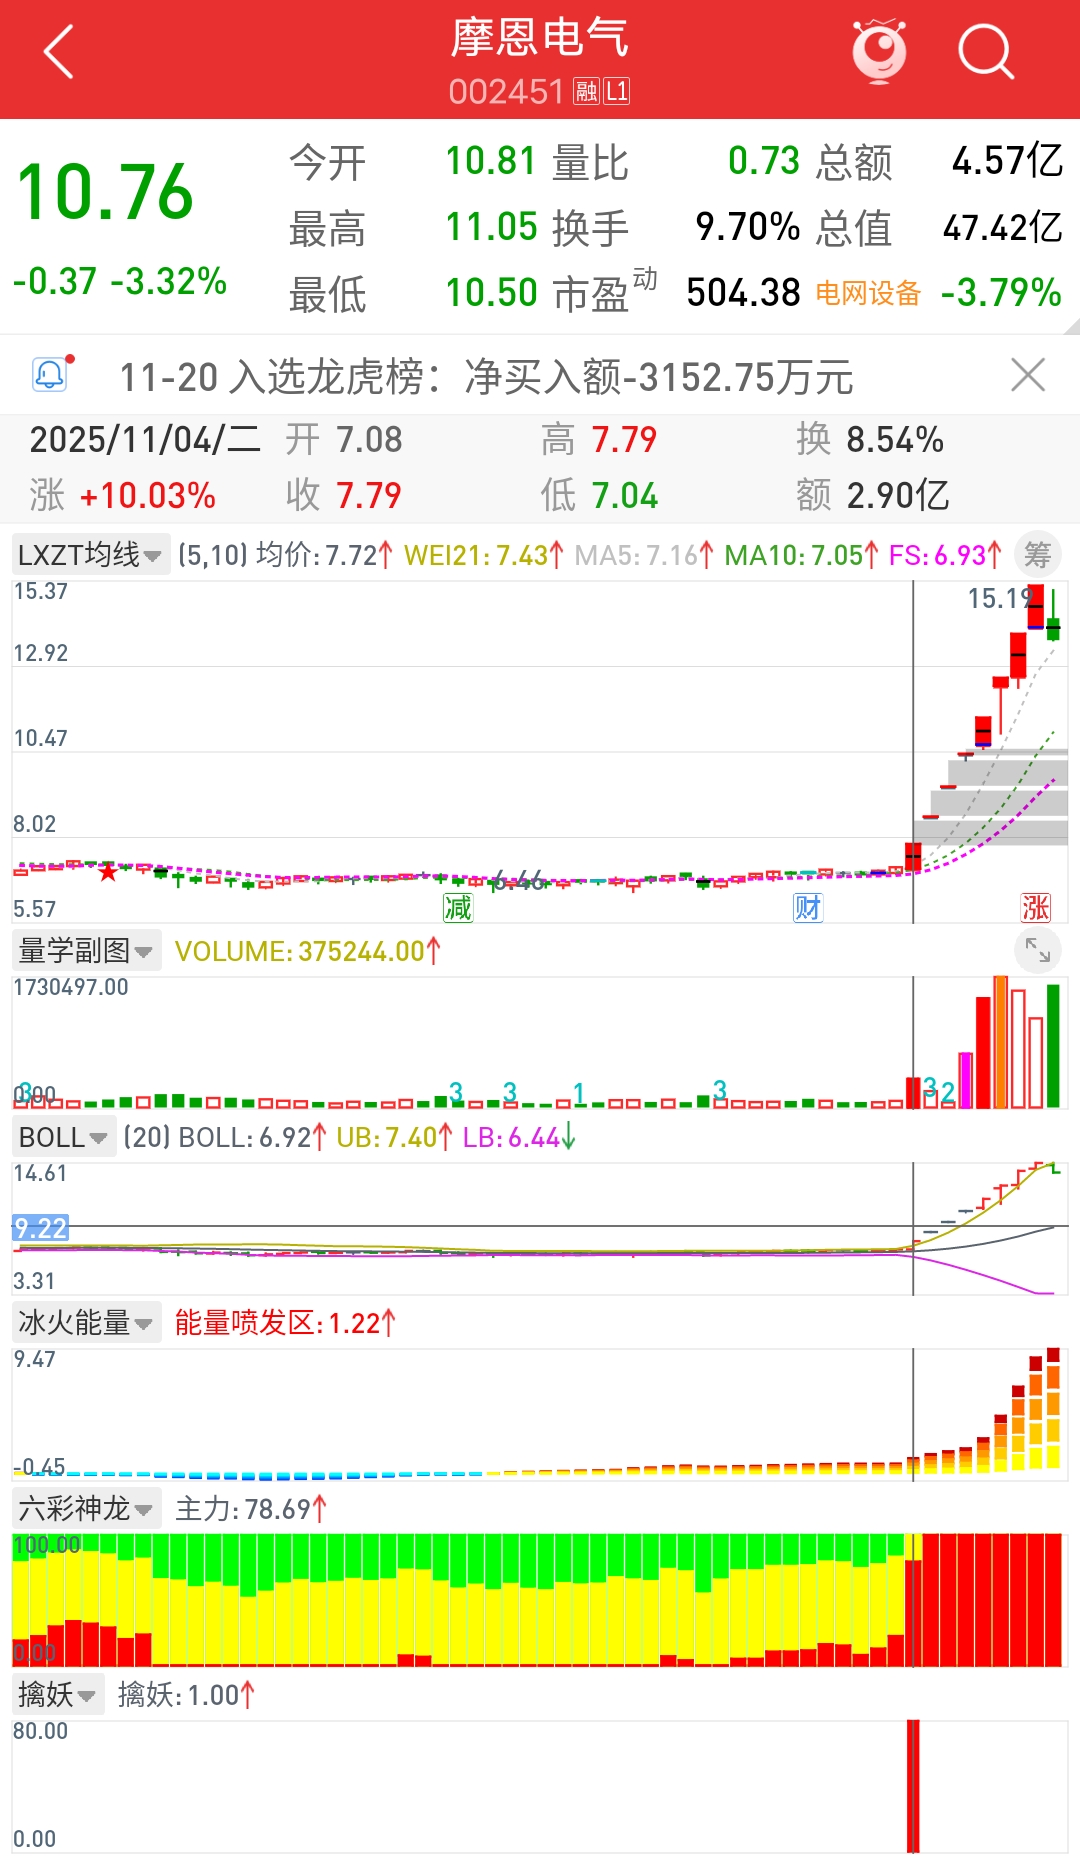Tap the 今开 10.81 value

tap(491, 161)
